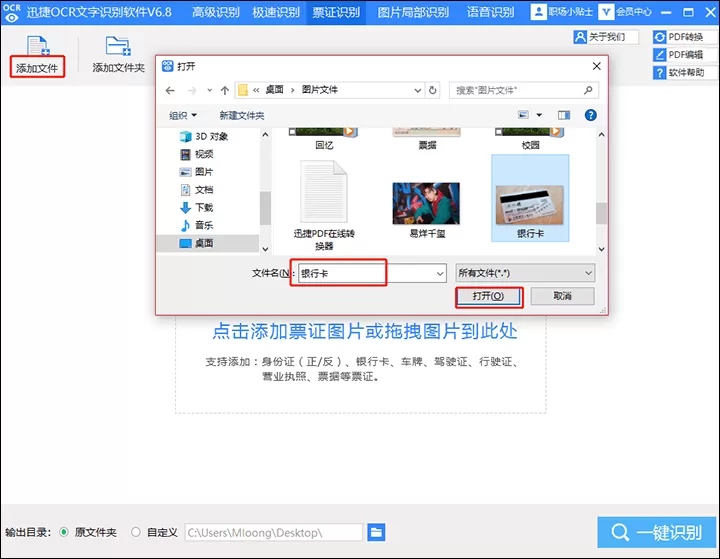Change the file view mode icon
This screenshot has width=720, height=559.
[x=523, y=115]
